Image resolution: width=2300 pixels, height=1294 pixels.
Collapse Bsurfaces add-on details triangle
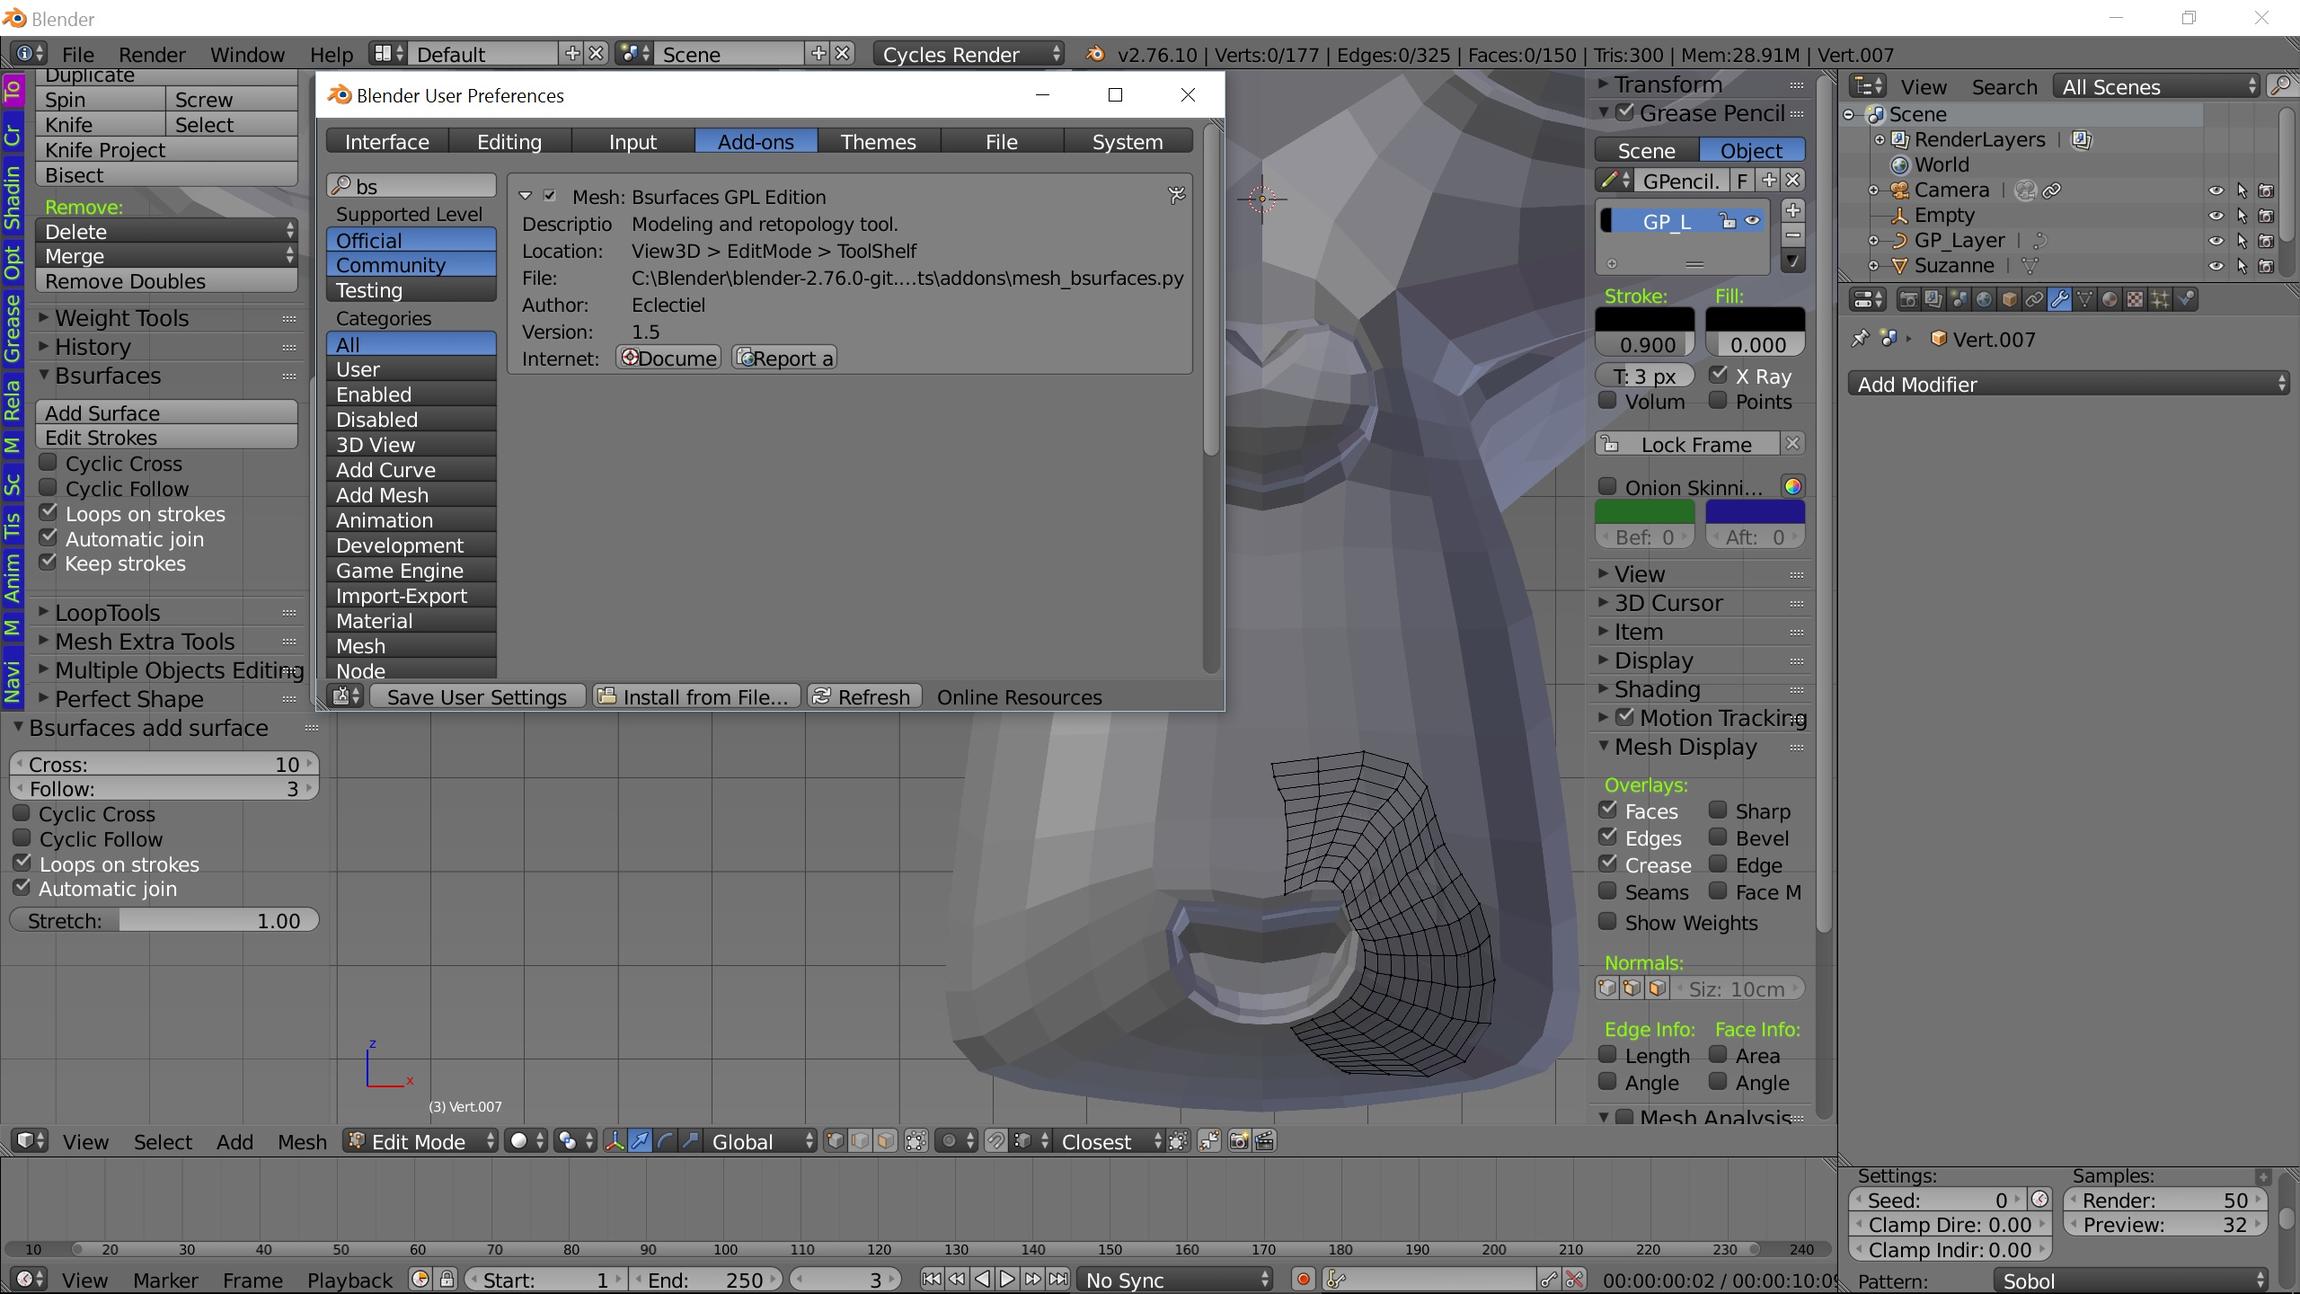[525, 197]
